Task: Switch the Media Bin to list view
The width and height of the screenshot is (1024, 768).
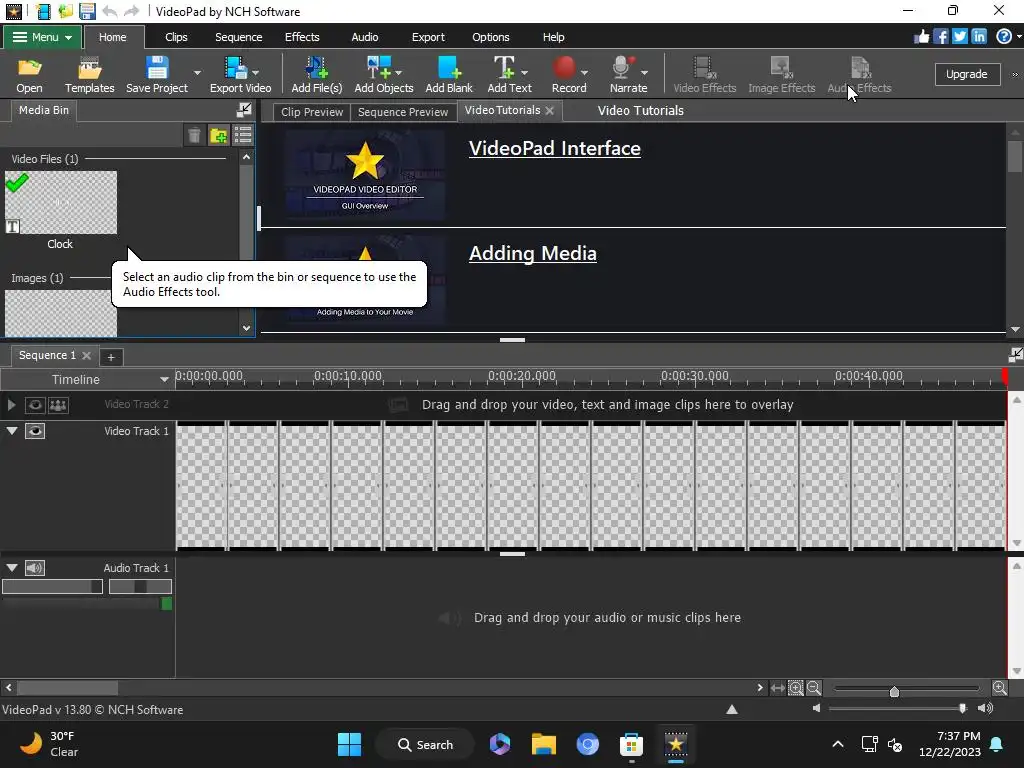Action: point(243,135)
